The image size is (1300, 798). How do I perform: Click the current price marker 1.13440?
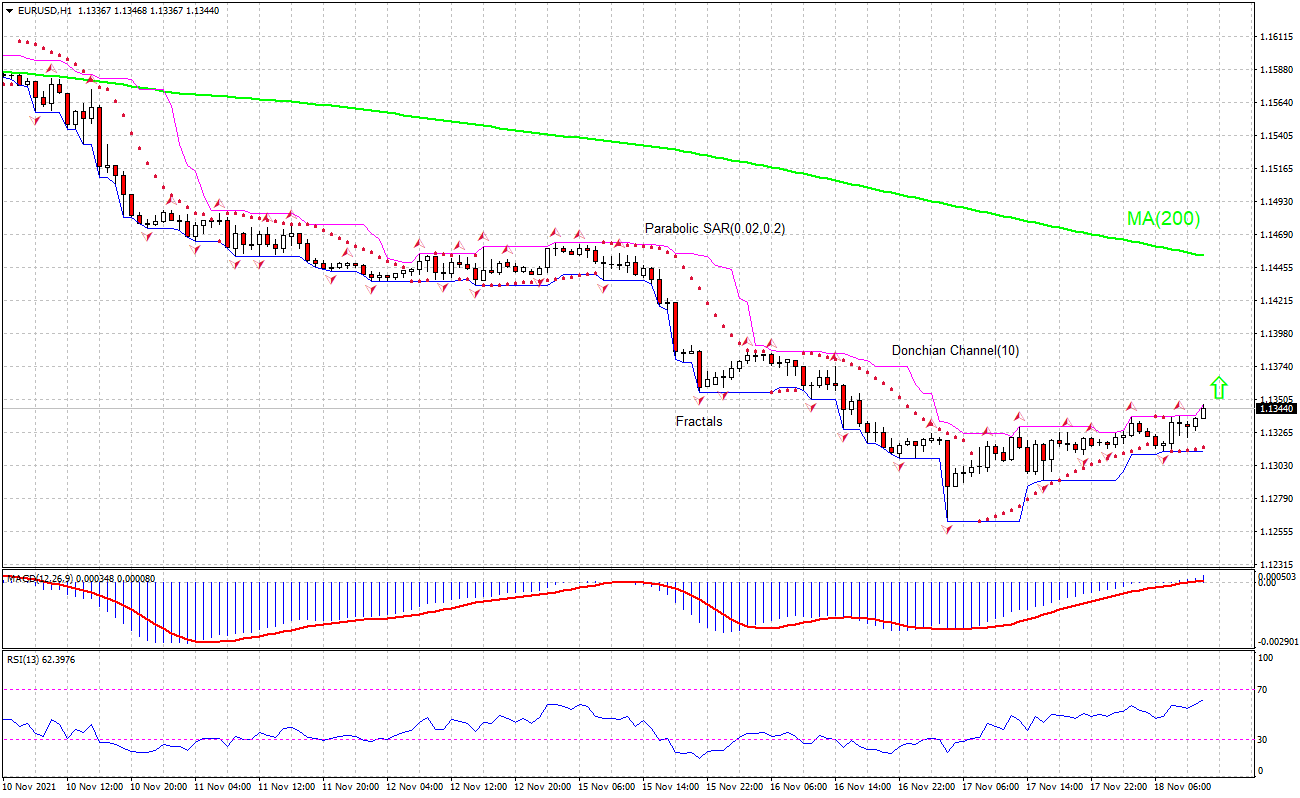coord(1276,408)
